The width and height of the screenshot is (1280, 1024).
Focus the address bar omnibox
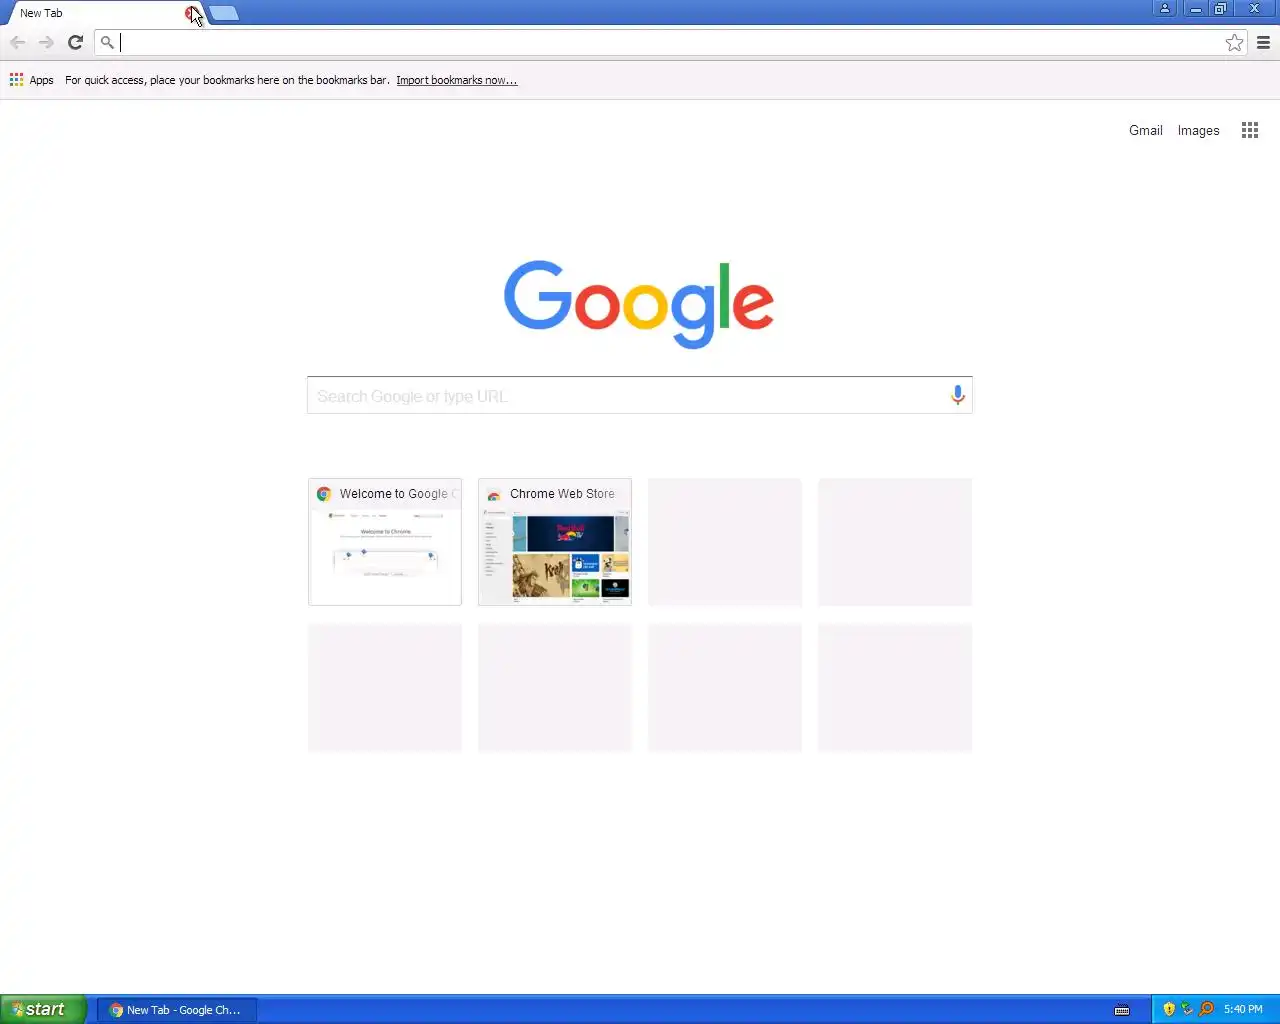coord(670,42)
